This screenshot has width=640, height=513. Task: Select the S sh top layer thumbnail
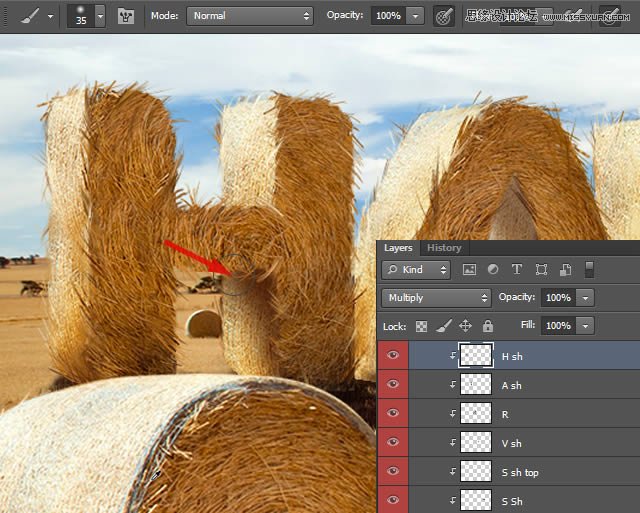point(476,471)
